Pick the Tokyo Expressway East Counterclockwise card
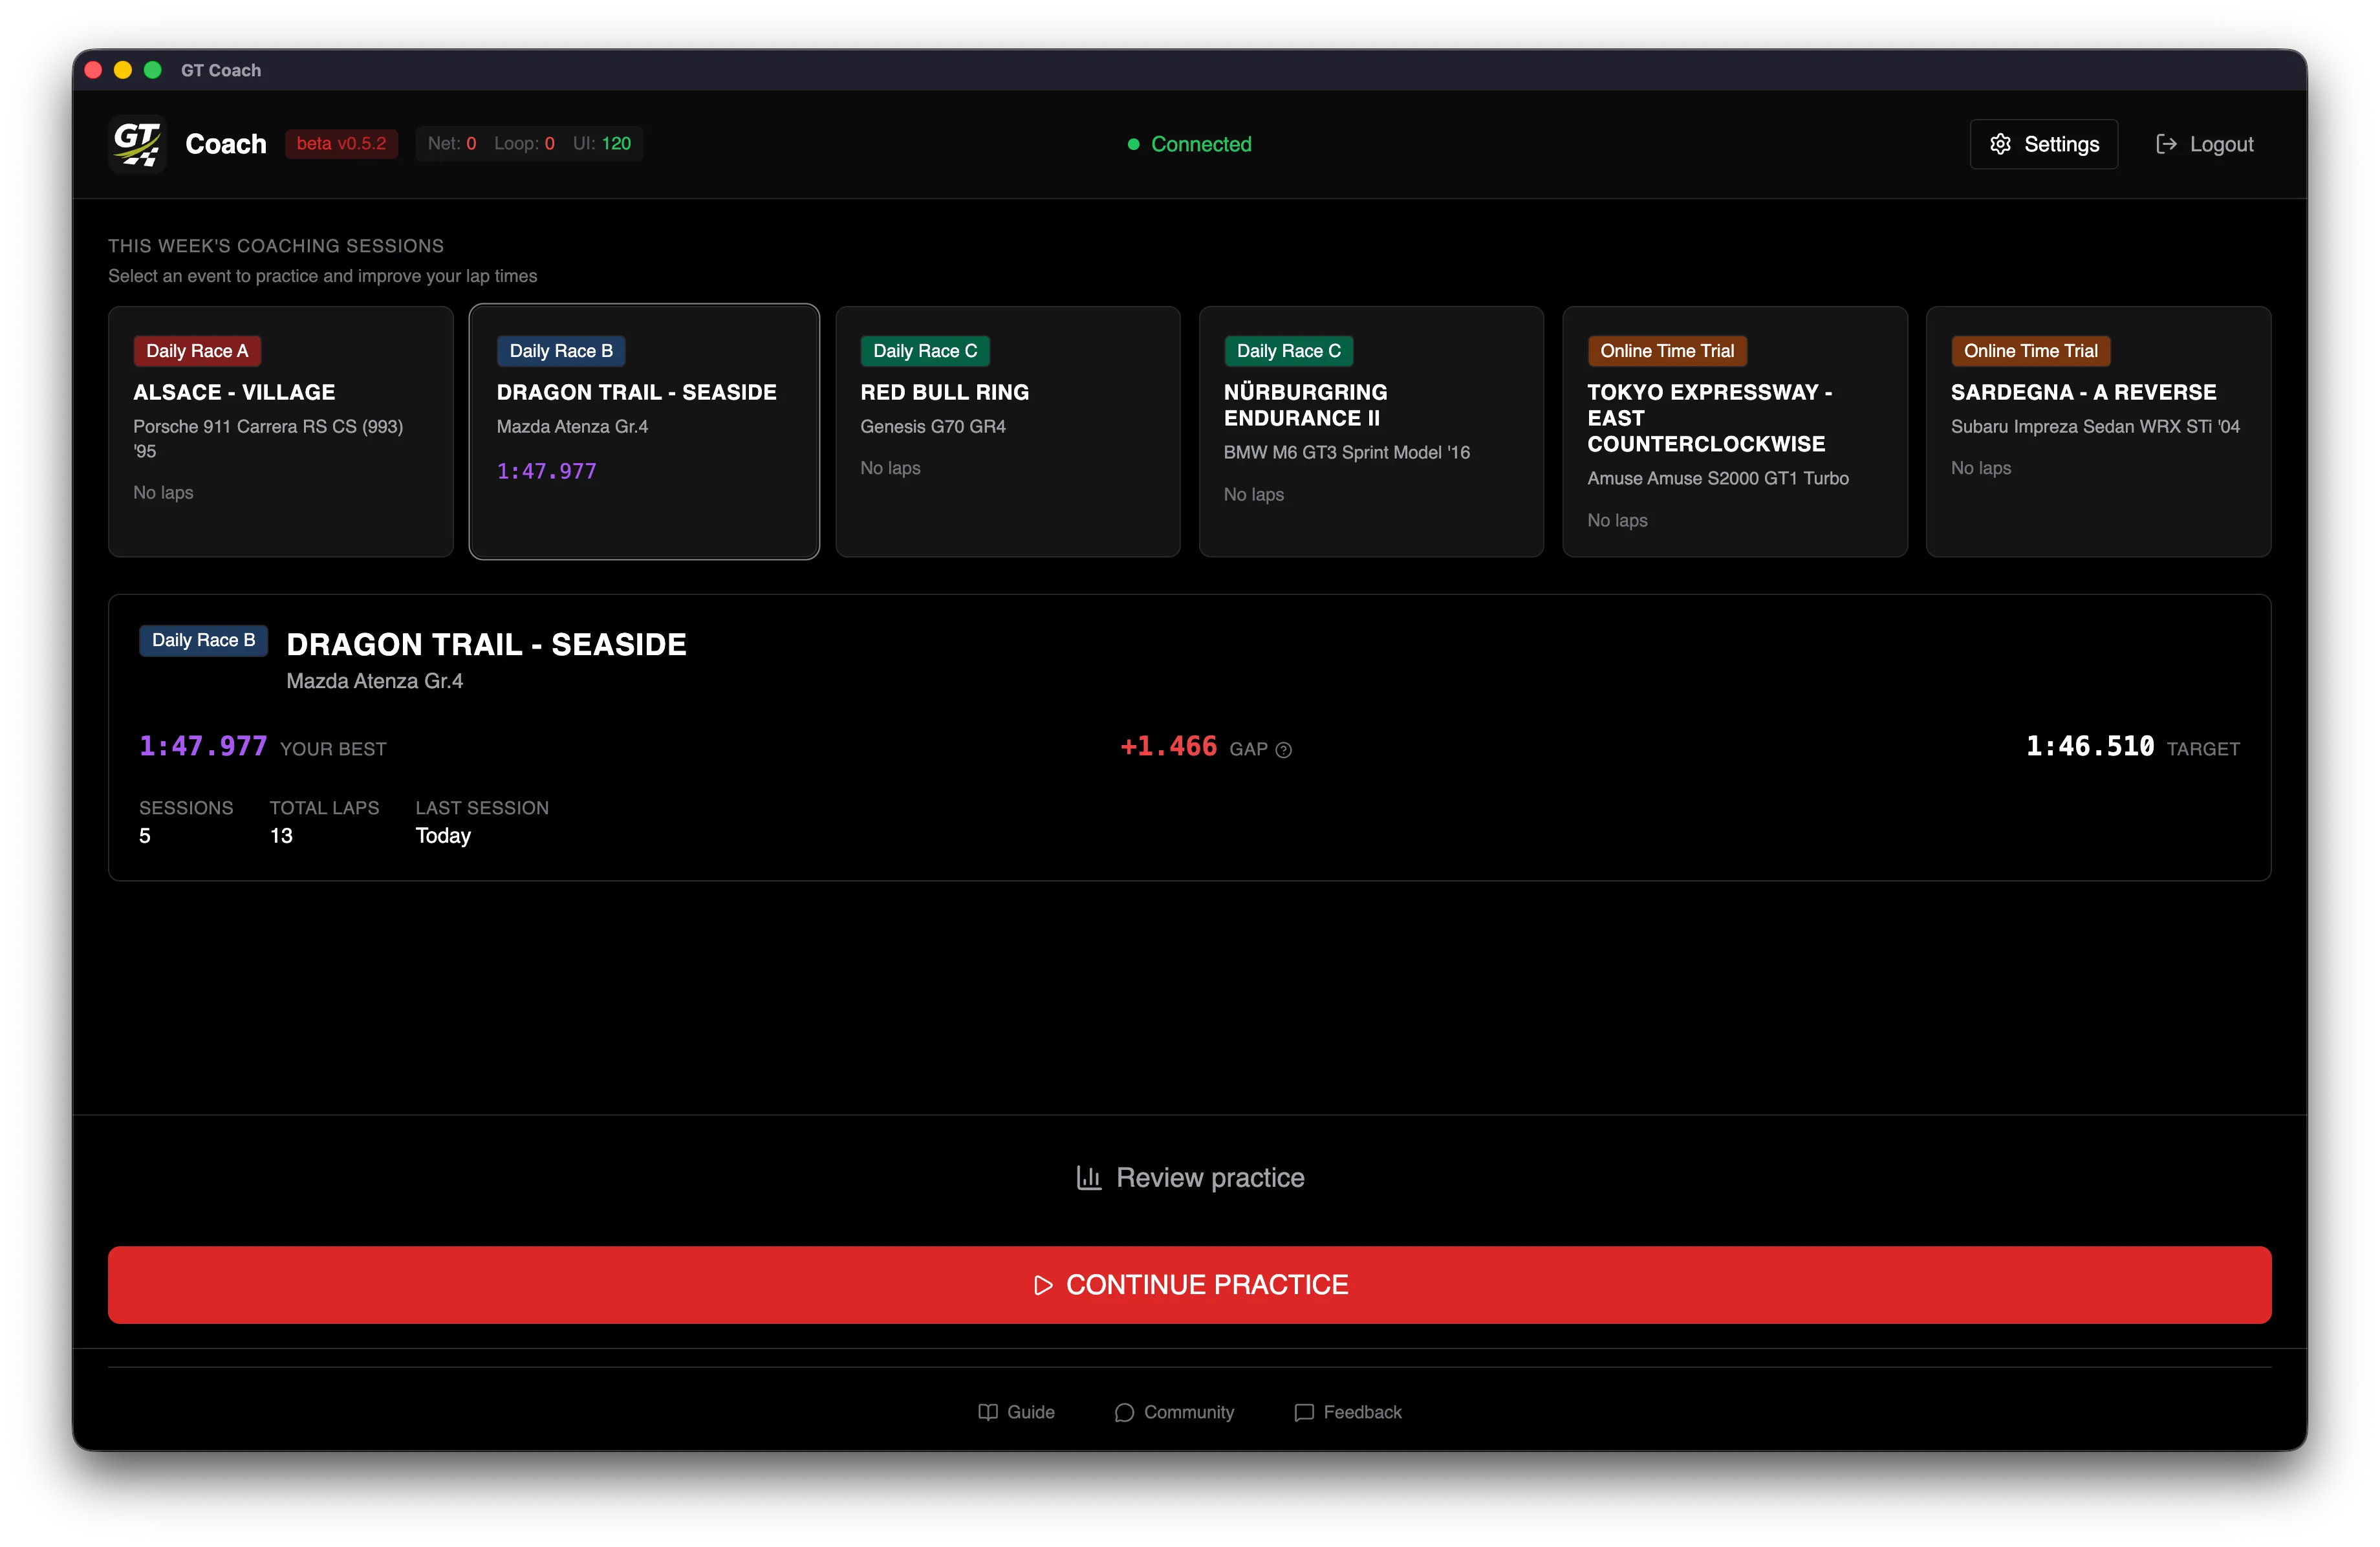 click(x=1734, y=431)
